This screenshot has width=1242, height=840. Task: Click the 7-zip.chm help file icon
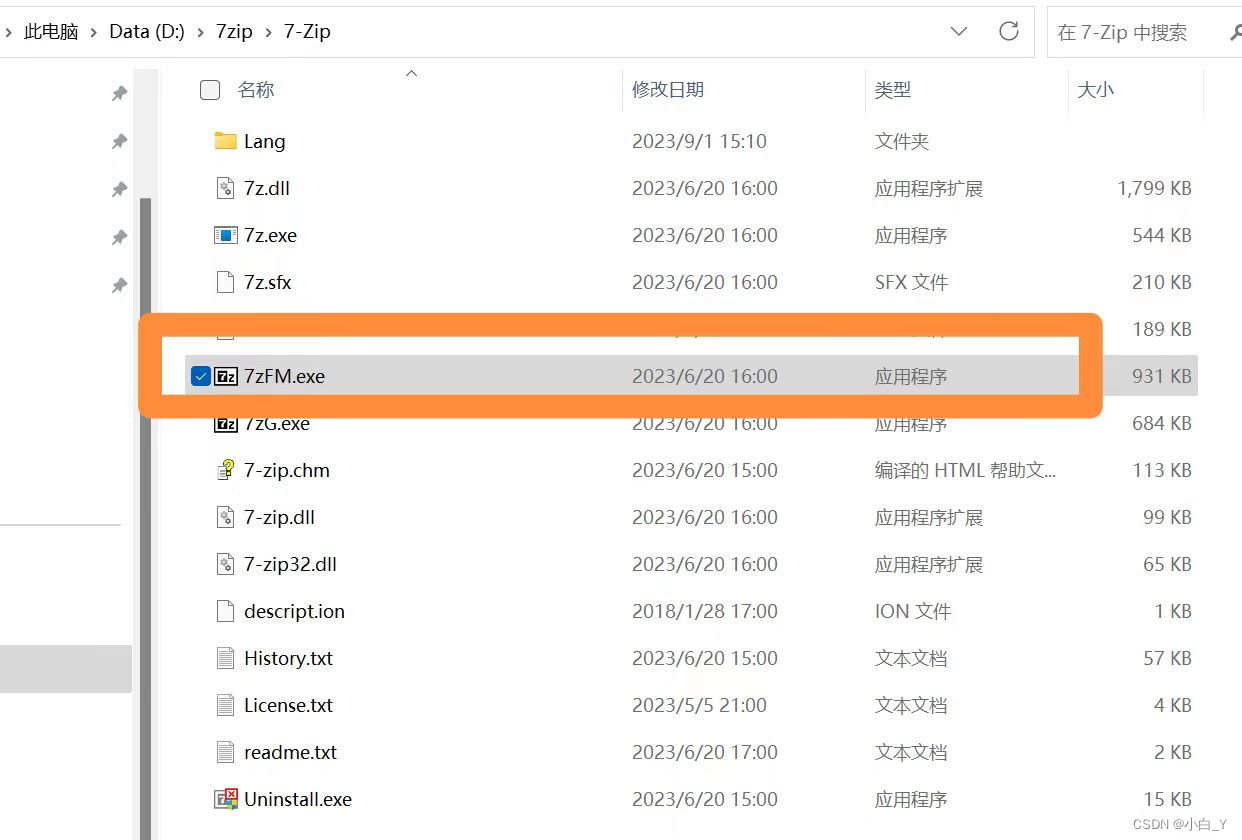(226, 470)
